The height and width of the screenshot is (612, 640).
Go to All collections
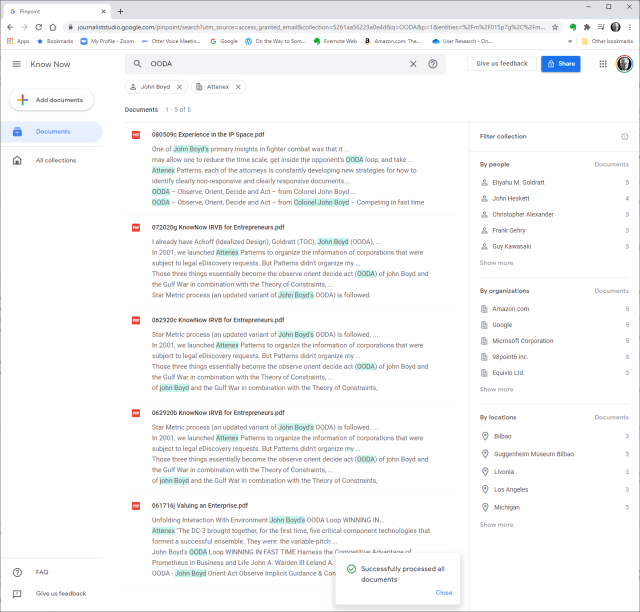click(55, 160)
